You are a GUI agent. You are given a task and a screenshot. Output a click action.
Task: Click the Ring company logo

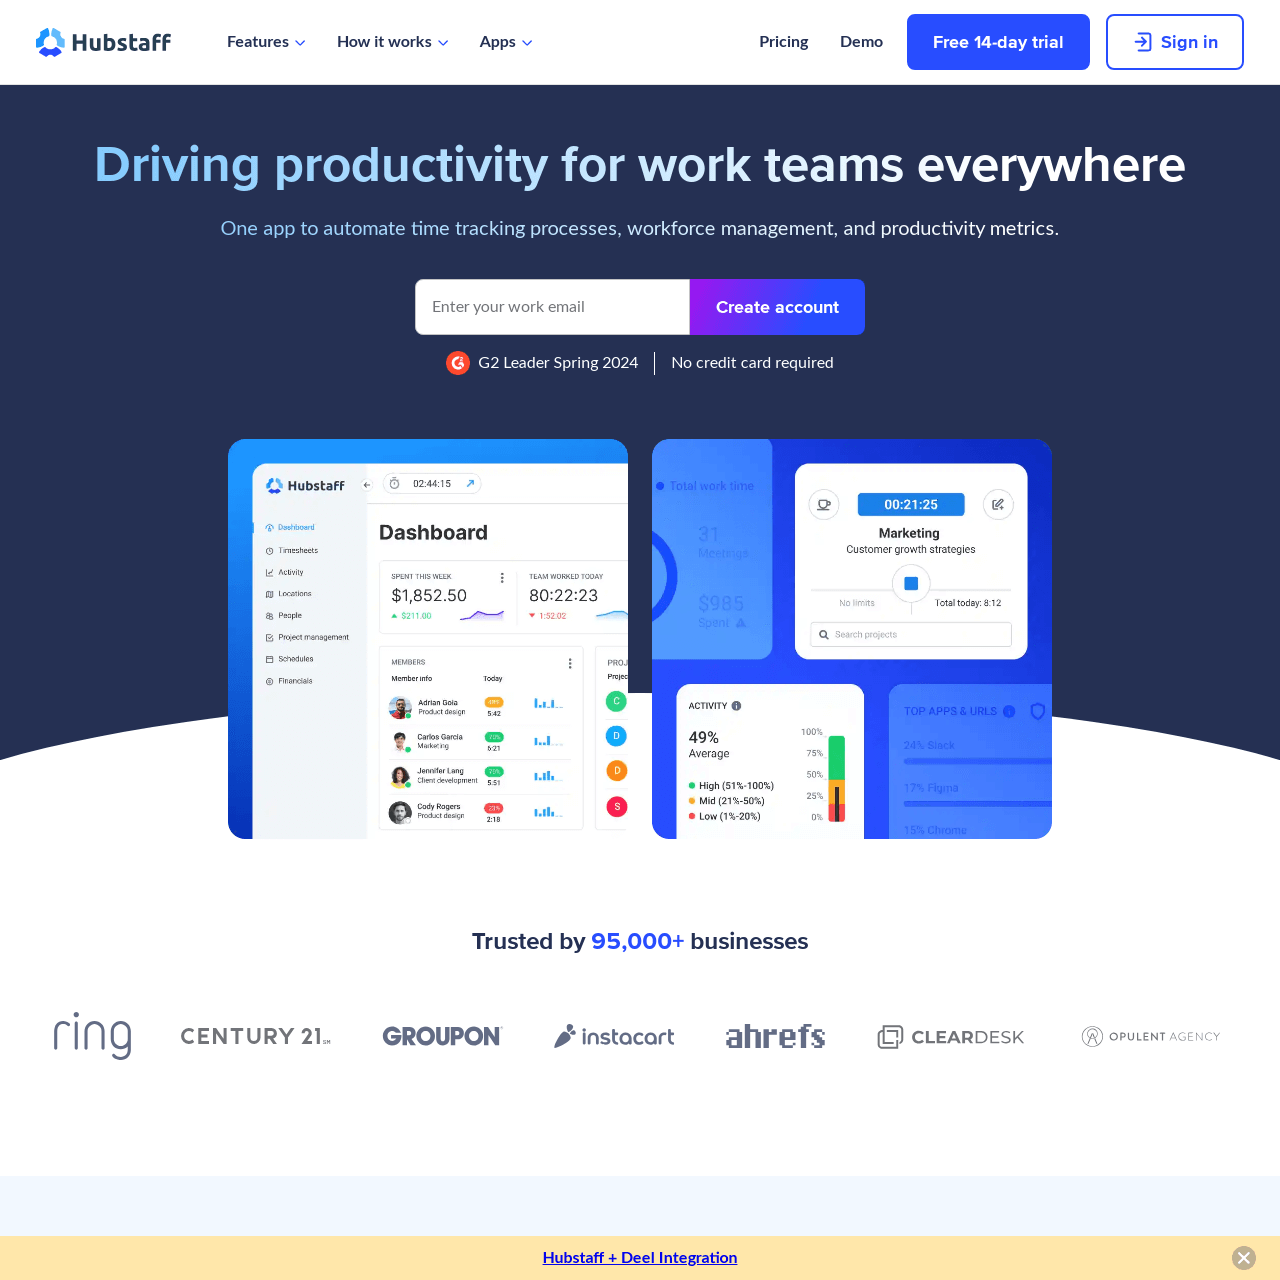[x=92, y=1036]
